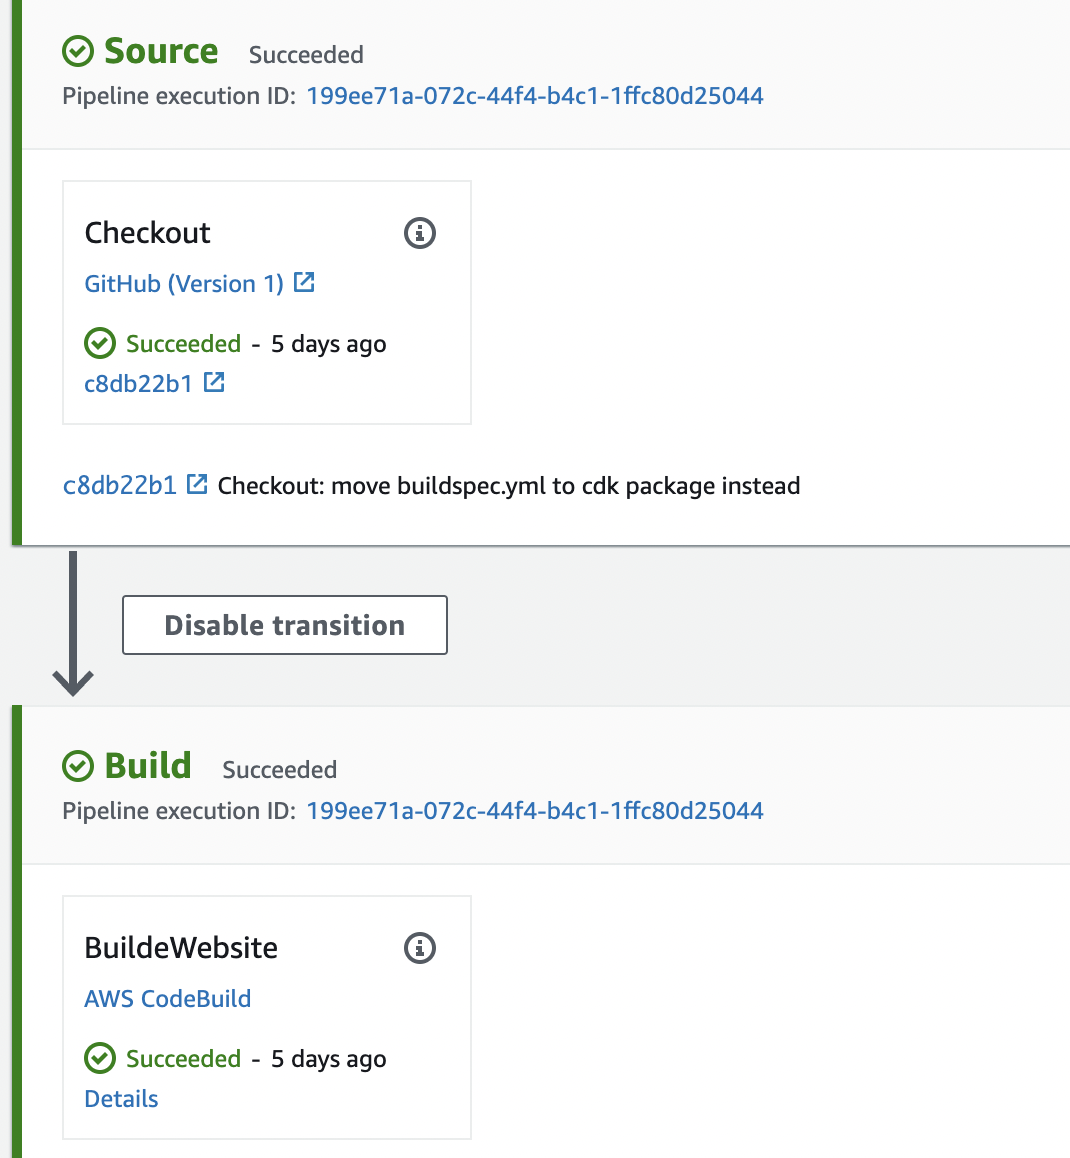Open commit c8db22b1 link inside Checkout card
The height and width of the screenshot is (1158, 1070).
(x=138, y=383)
